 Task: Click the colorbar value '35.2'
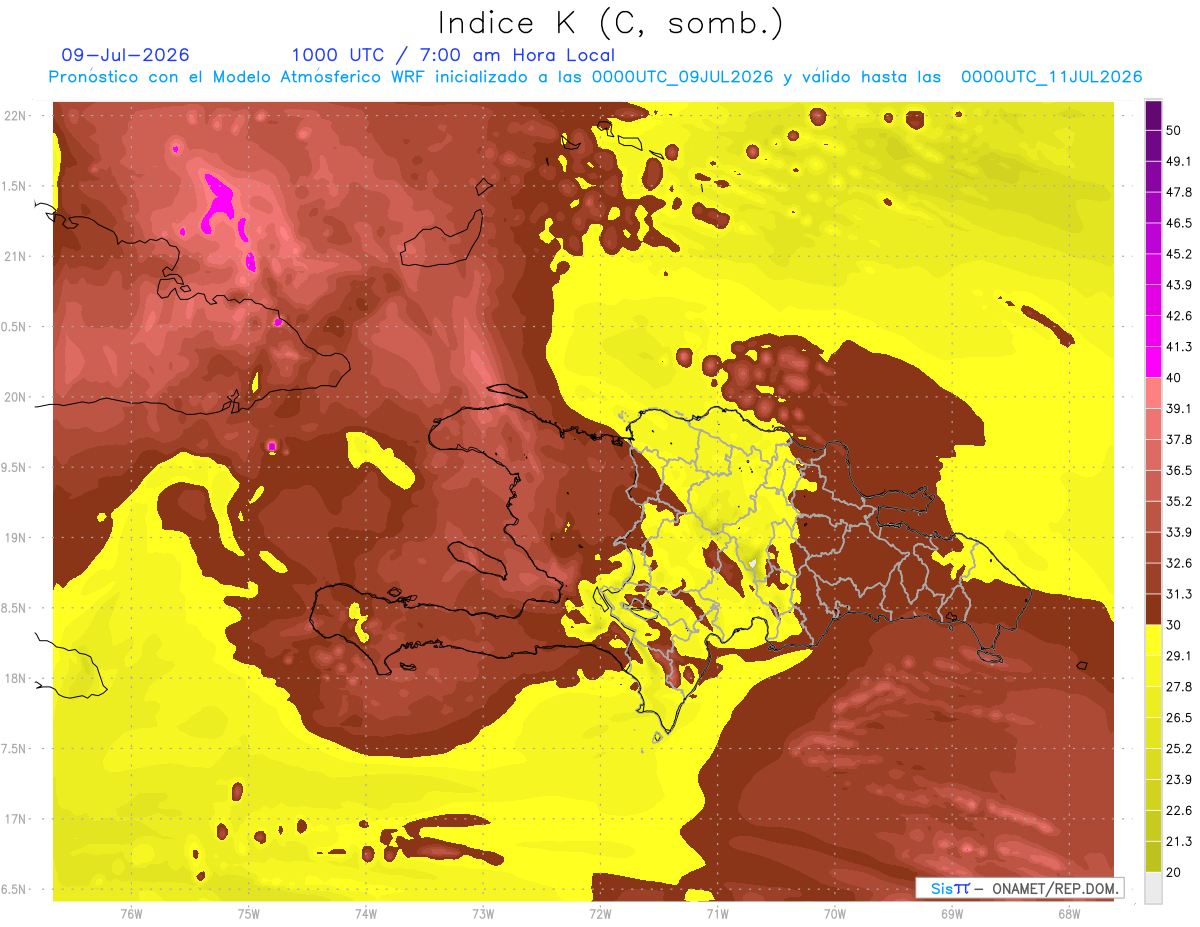coord(1179,502)
